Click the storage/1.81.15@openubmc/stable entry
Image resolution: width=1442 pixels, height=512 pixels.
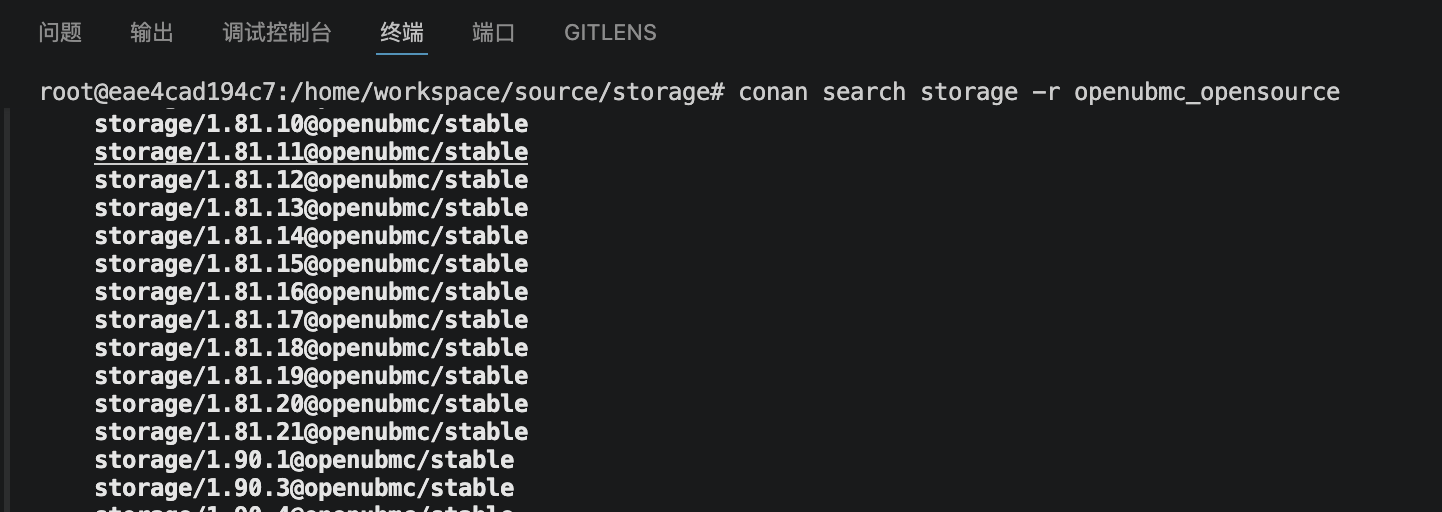(x=311, y=264)
